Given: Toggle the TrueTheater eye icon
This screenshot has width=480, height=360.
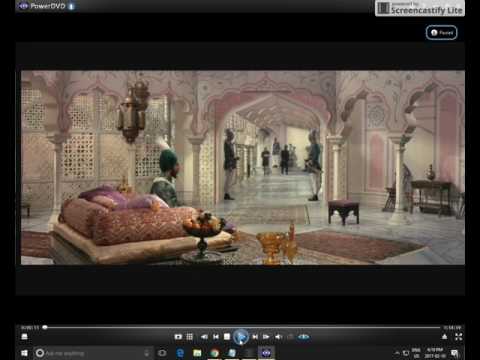Looking at the screenshot, I should coord(303,337).
